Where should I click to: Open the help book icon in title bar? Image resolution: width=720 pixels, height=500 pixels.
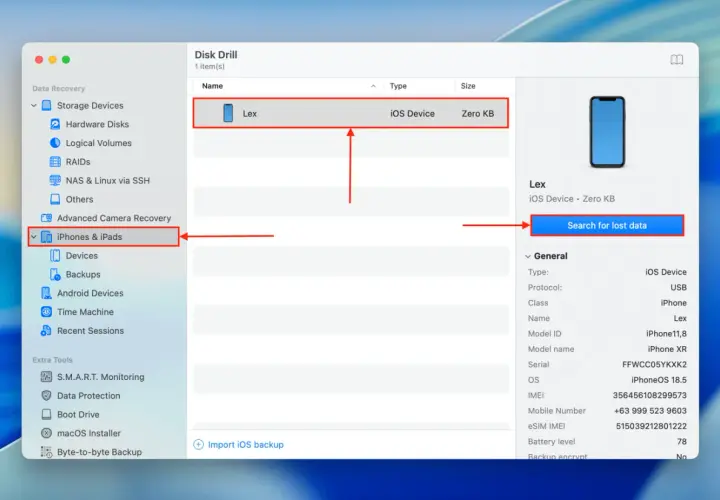click(x=676, y=59)
